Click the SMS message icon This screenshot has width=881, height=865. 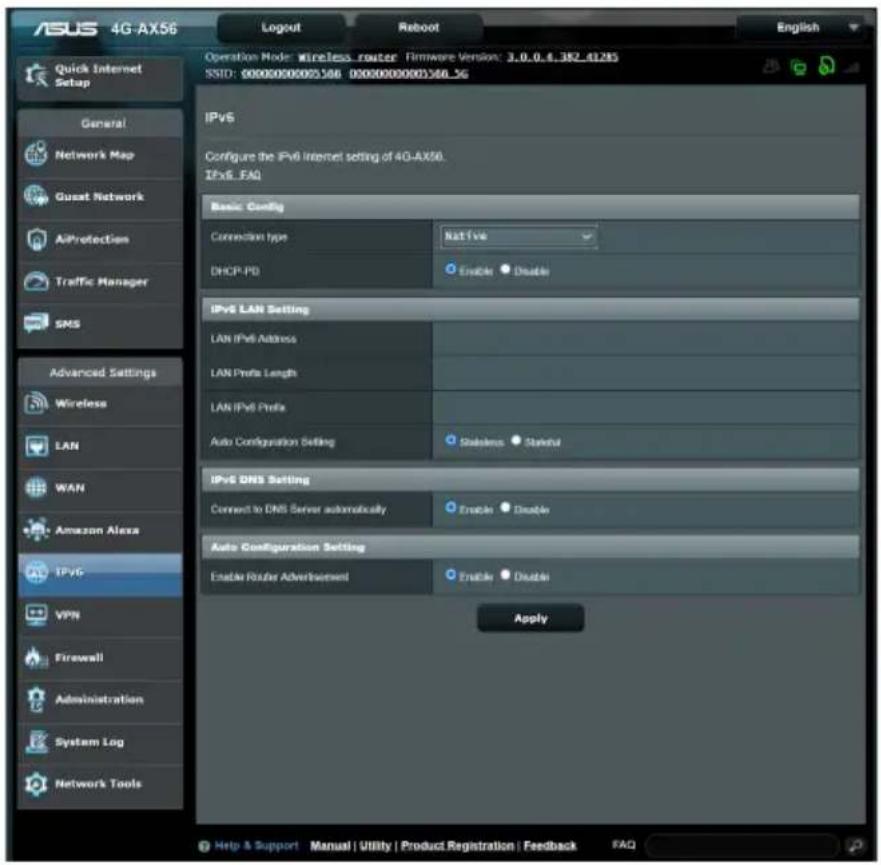tap(37, 323)
